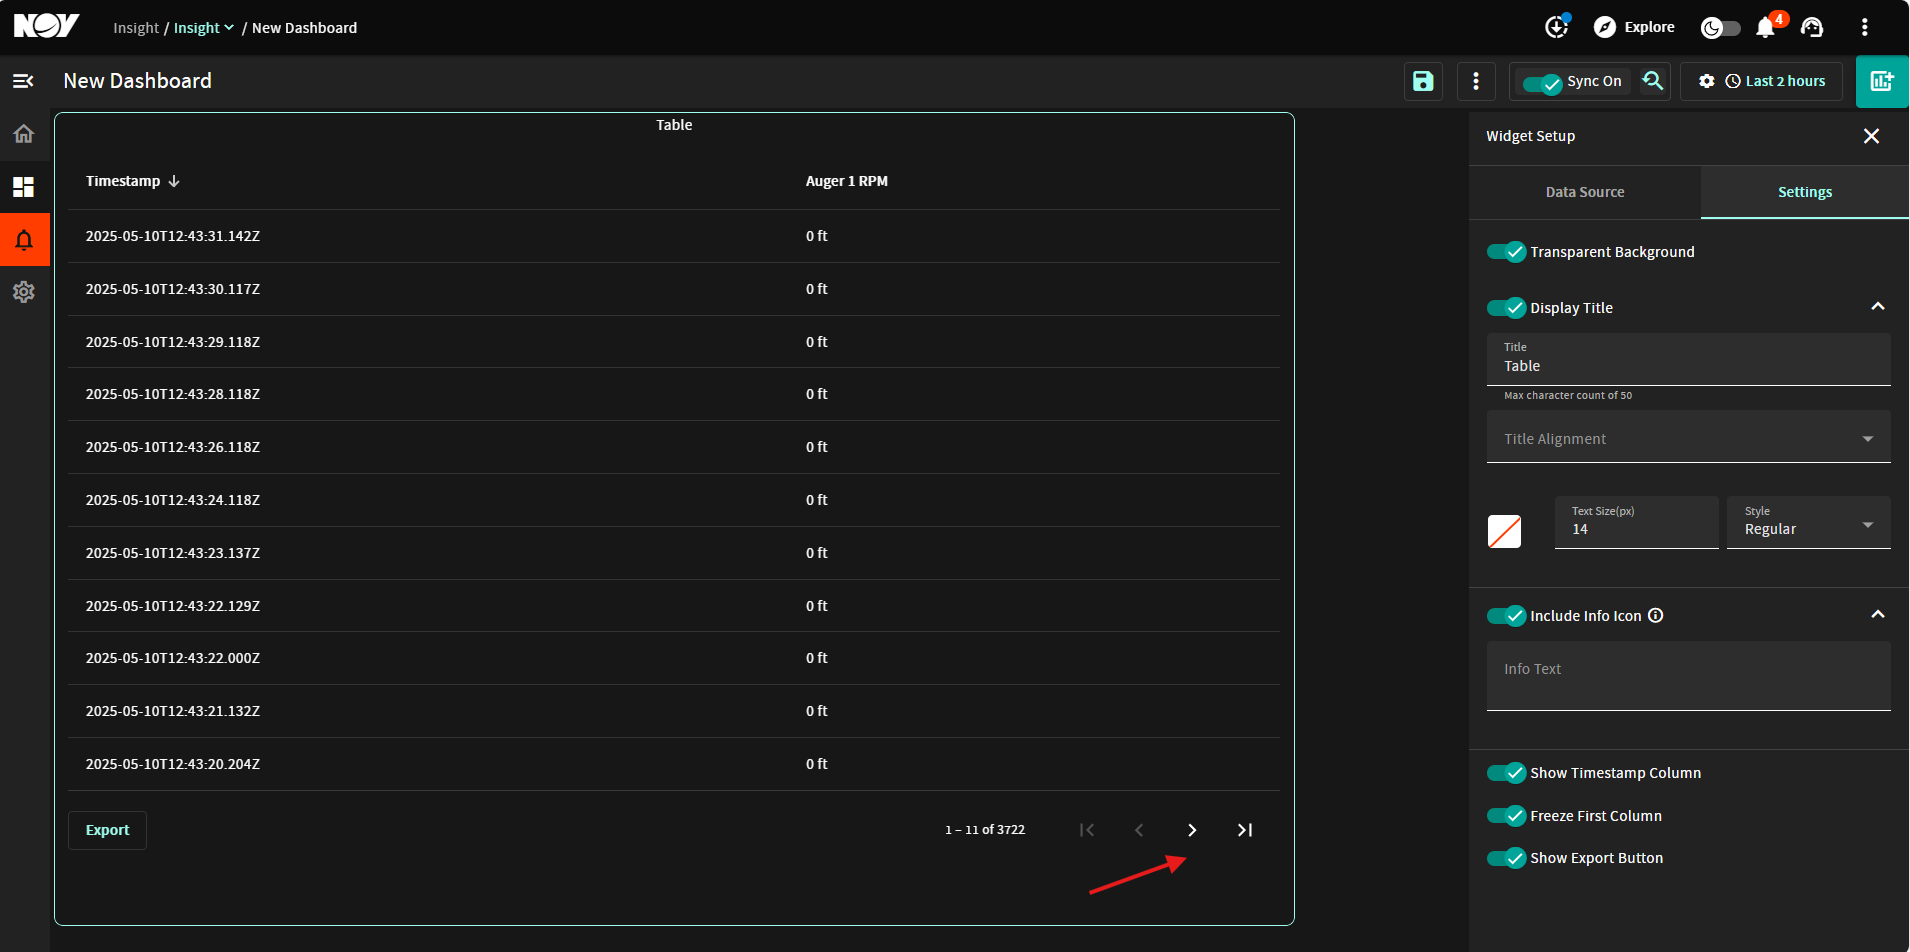This screenshot has height=952, width=1910.
Task: Click the Explore label
Action: tap(1649, 27)
